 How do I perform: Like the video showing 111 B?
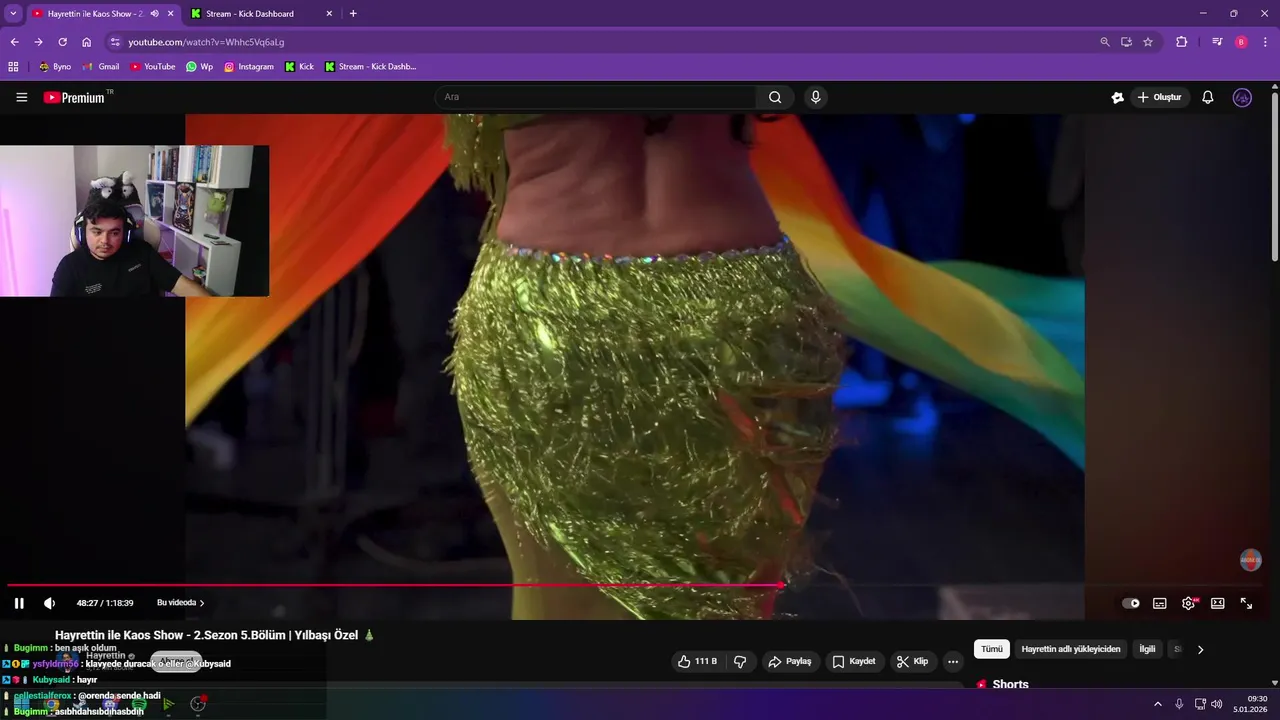click(x=697, y=661)
